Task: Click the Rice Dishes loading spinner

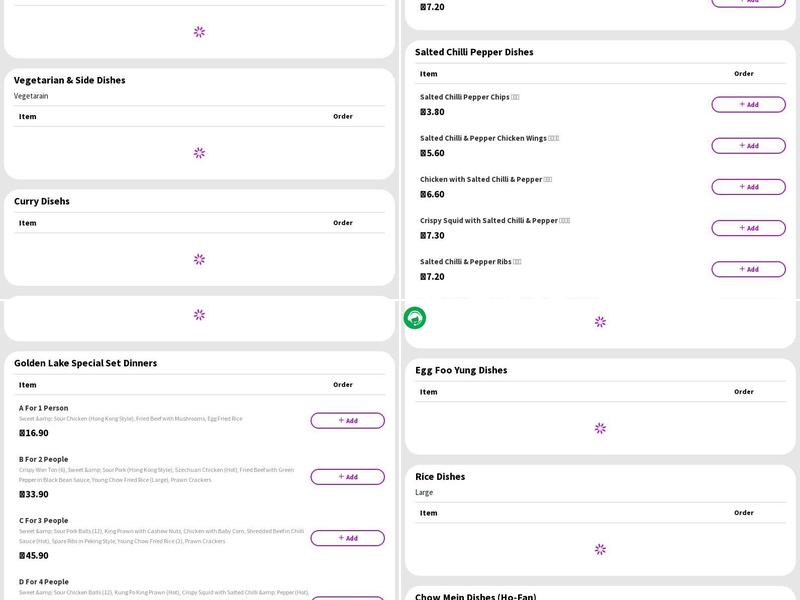Action: coord(600,549)
